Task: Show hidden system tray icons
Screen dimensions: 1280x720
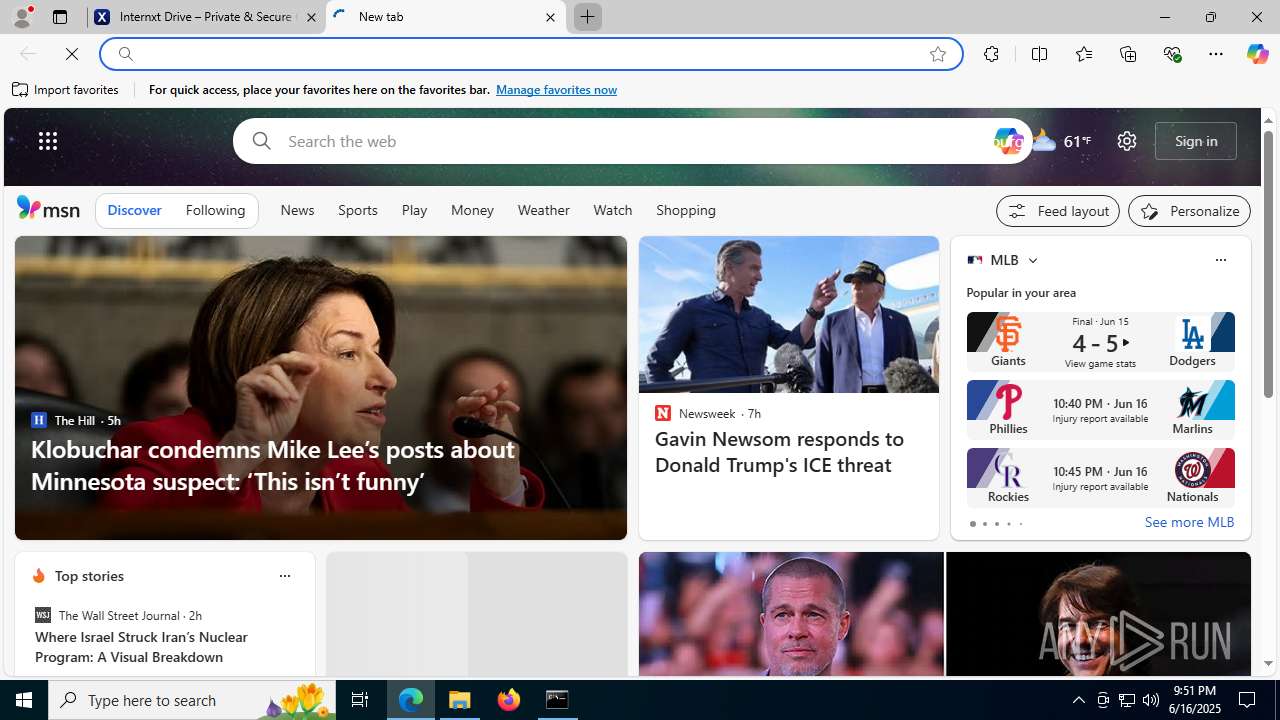Action: tap(1078, 700)
